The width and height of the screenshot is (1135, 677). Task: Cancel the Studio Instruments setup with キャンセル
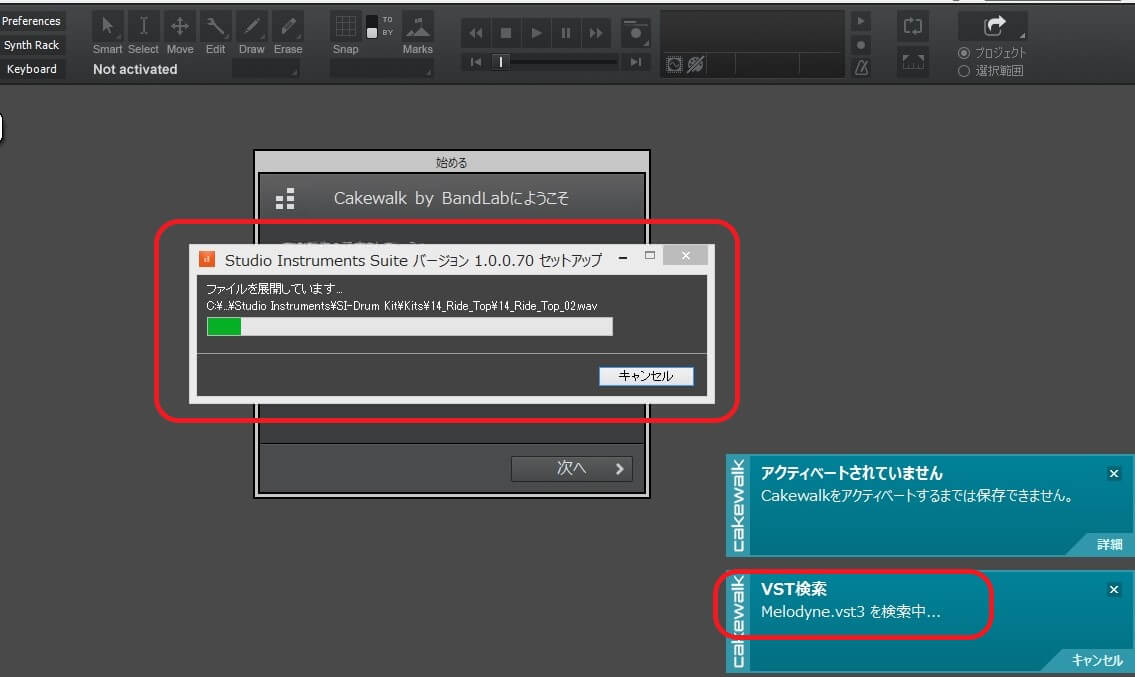646,376
